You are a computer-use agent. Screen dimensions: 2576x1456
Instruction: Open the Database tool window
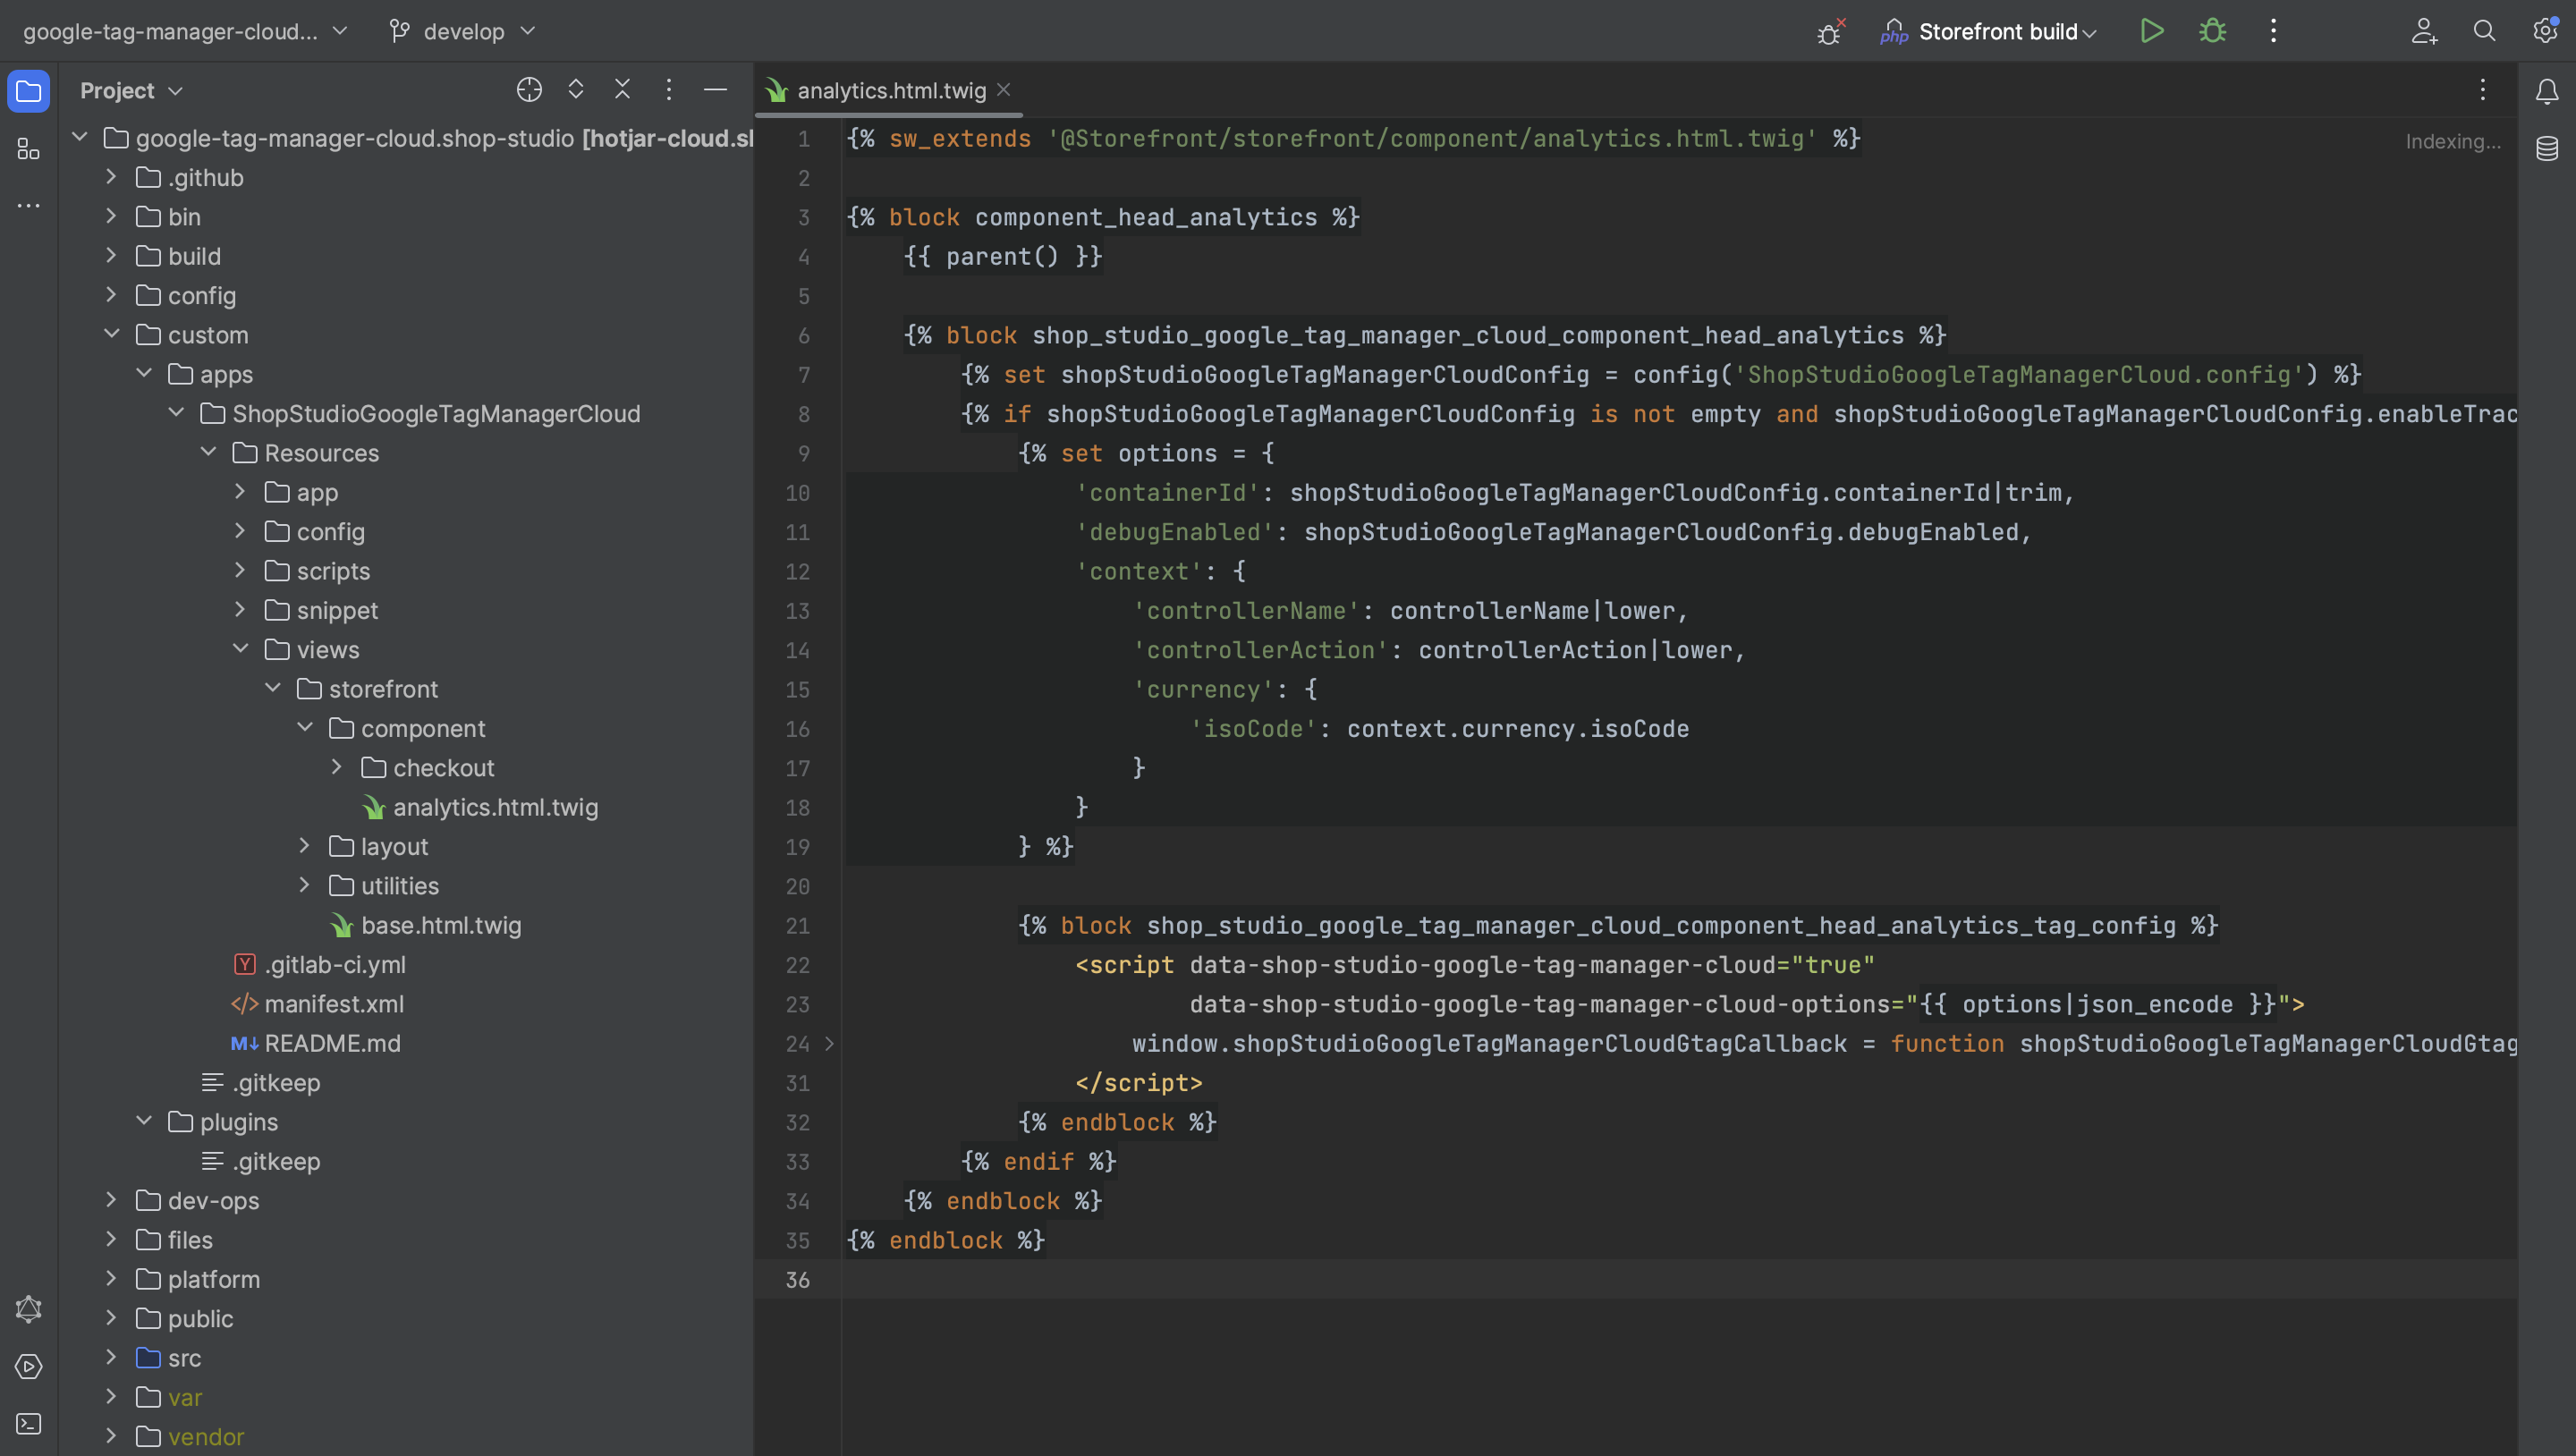(2546, 148)
